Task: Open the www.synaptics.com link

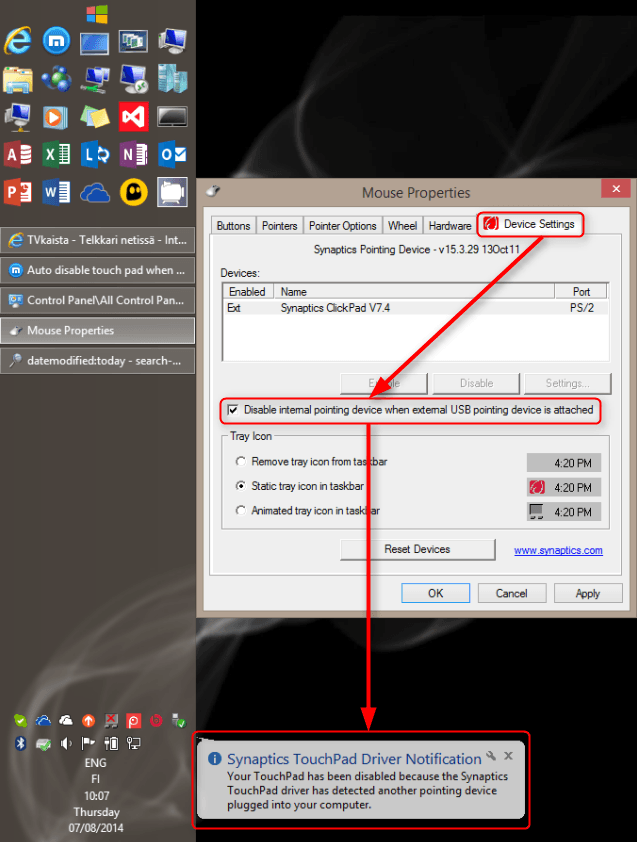Action: 558,550
